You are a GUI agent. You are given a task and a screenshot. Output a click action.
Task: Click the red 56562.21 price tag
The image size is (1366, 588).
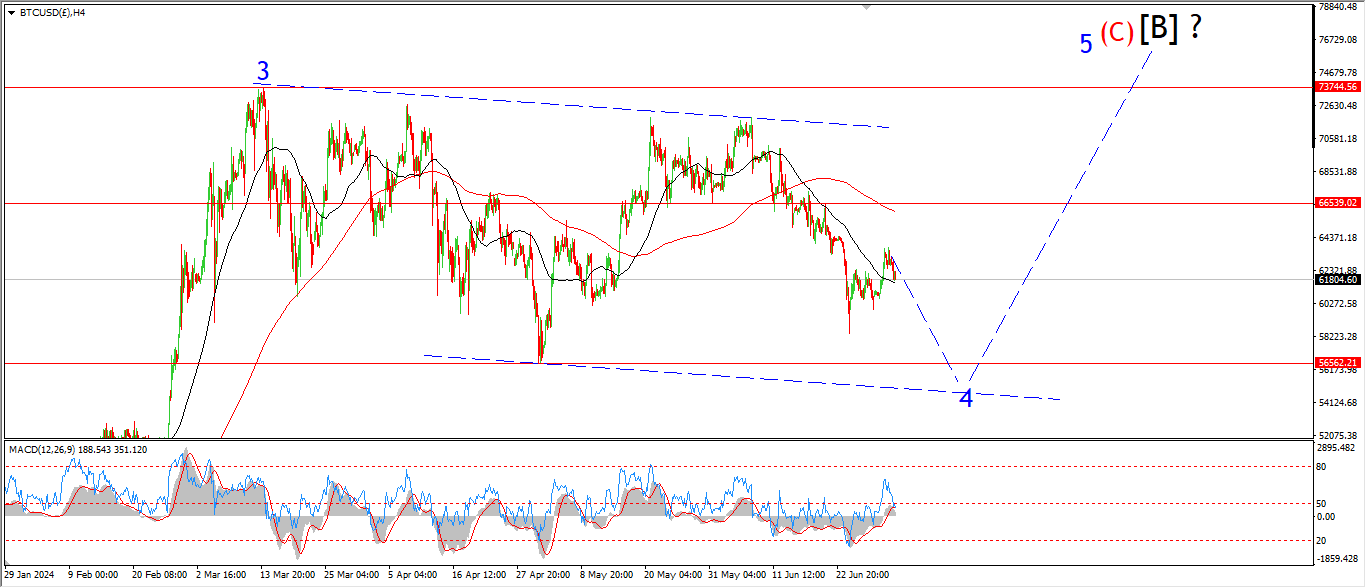(x=1336, y=363)
